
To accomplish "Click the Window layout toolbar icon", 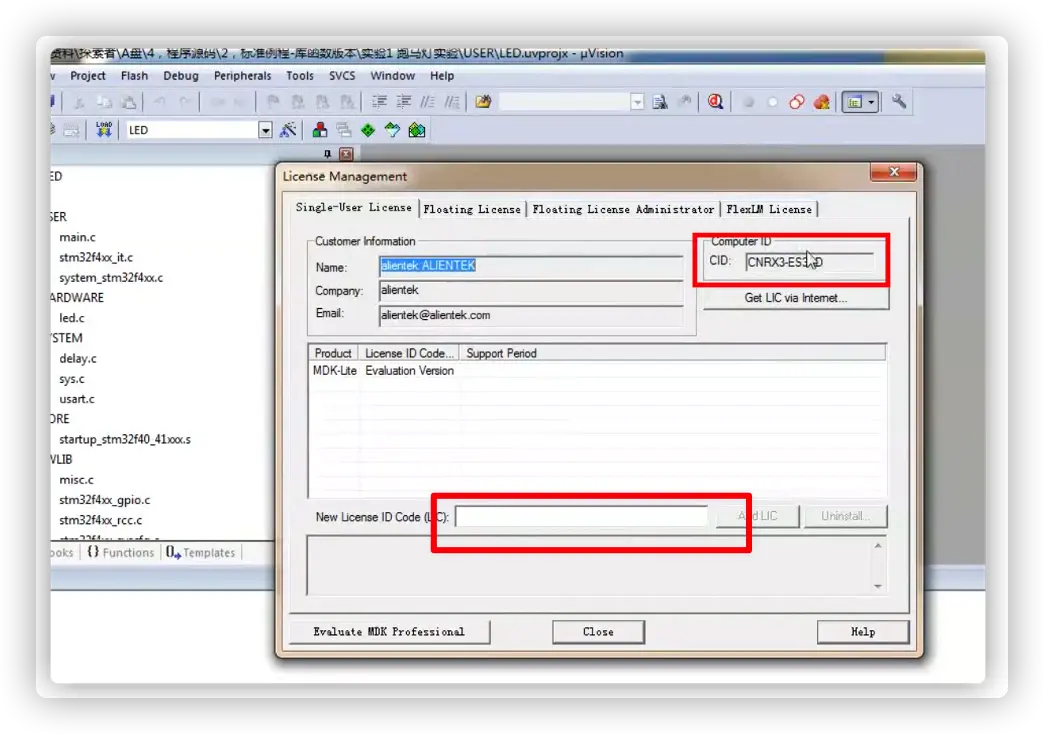I will (854, 102).
